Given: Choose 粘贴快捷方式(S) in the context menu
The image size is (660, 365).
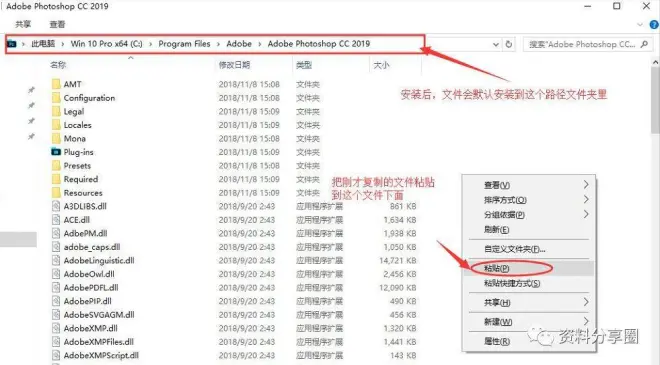Looking at the screenshot, I should [x=529, y=283].
